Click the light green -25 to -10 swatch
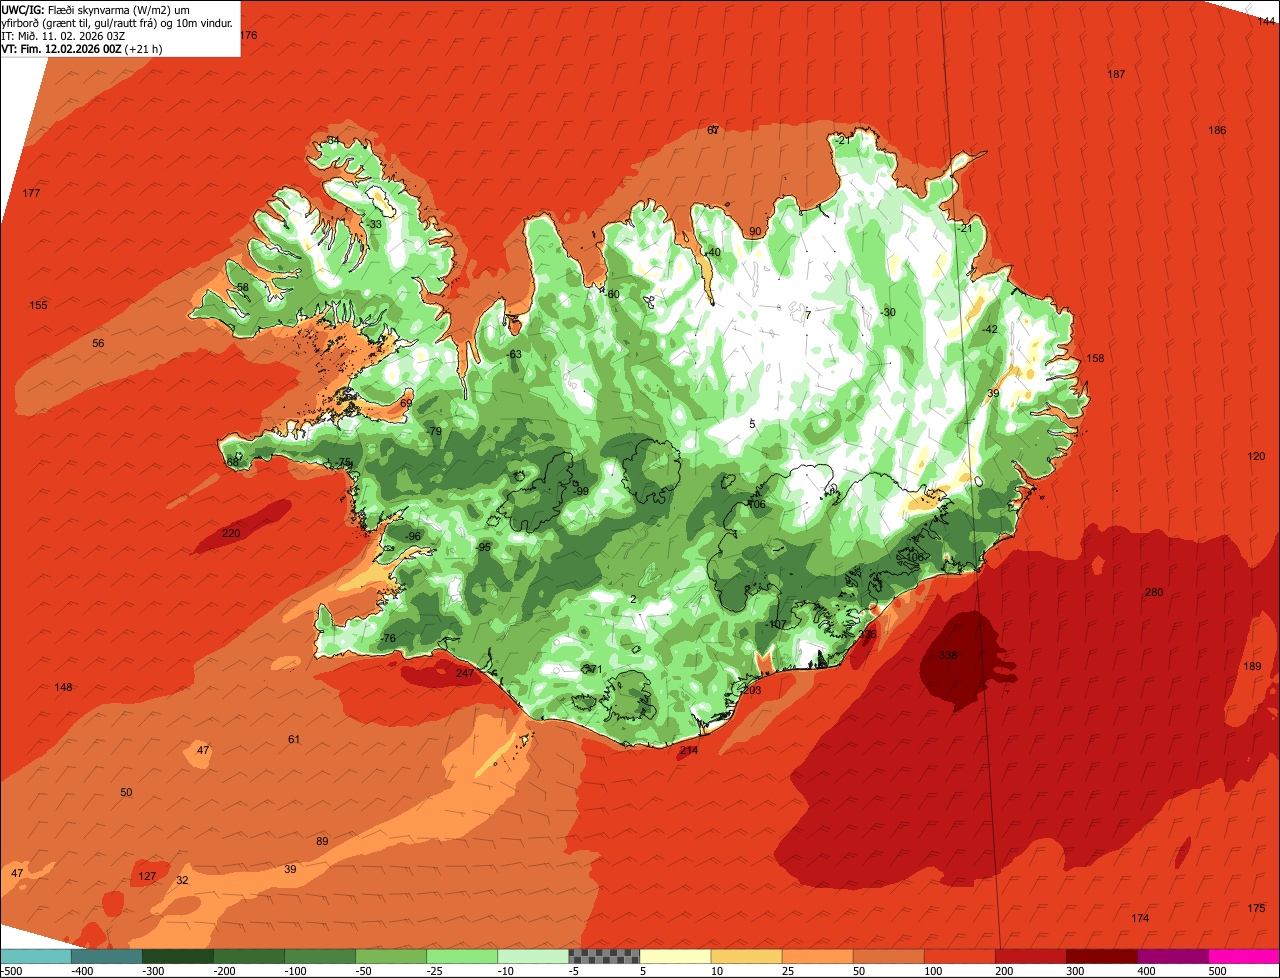The height and width of the screenshot is (978, 1280). [x=462, y=955]
